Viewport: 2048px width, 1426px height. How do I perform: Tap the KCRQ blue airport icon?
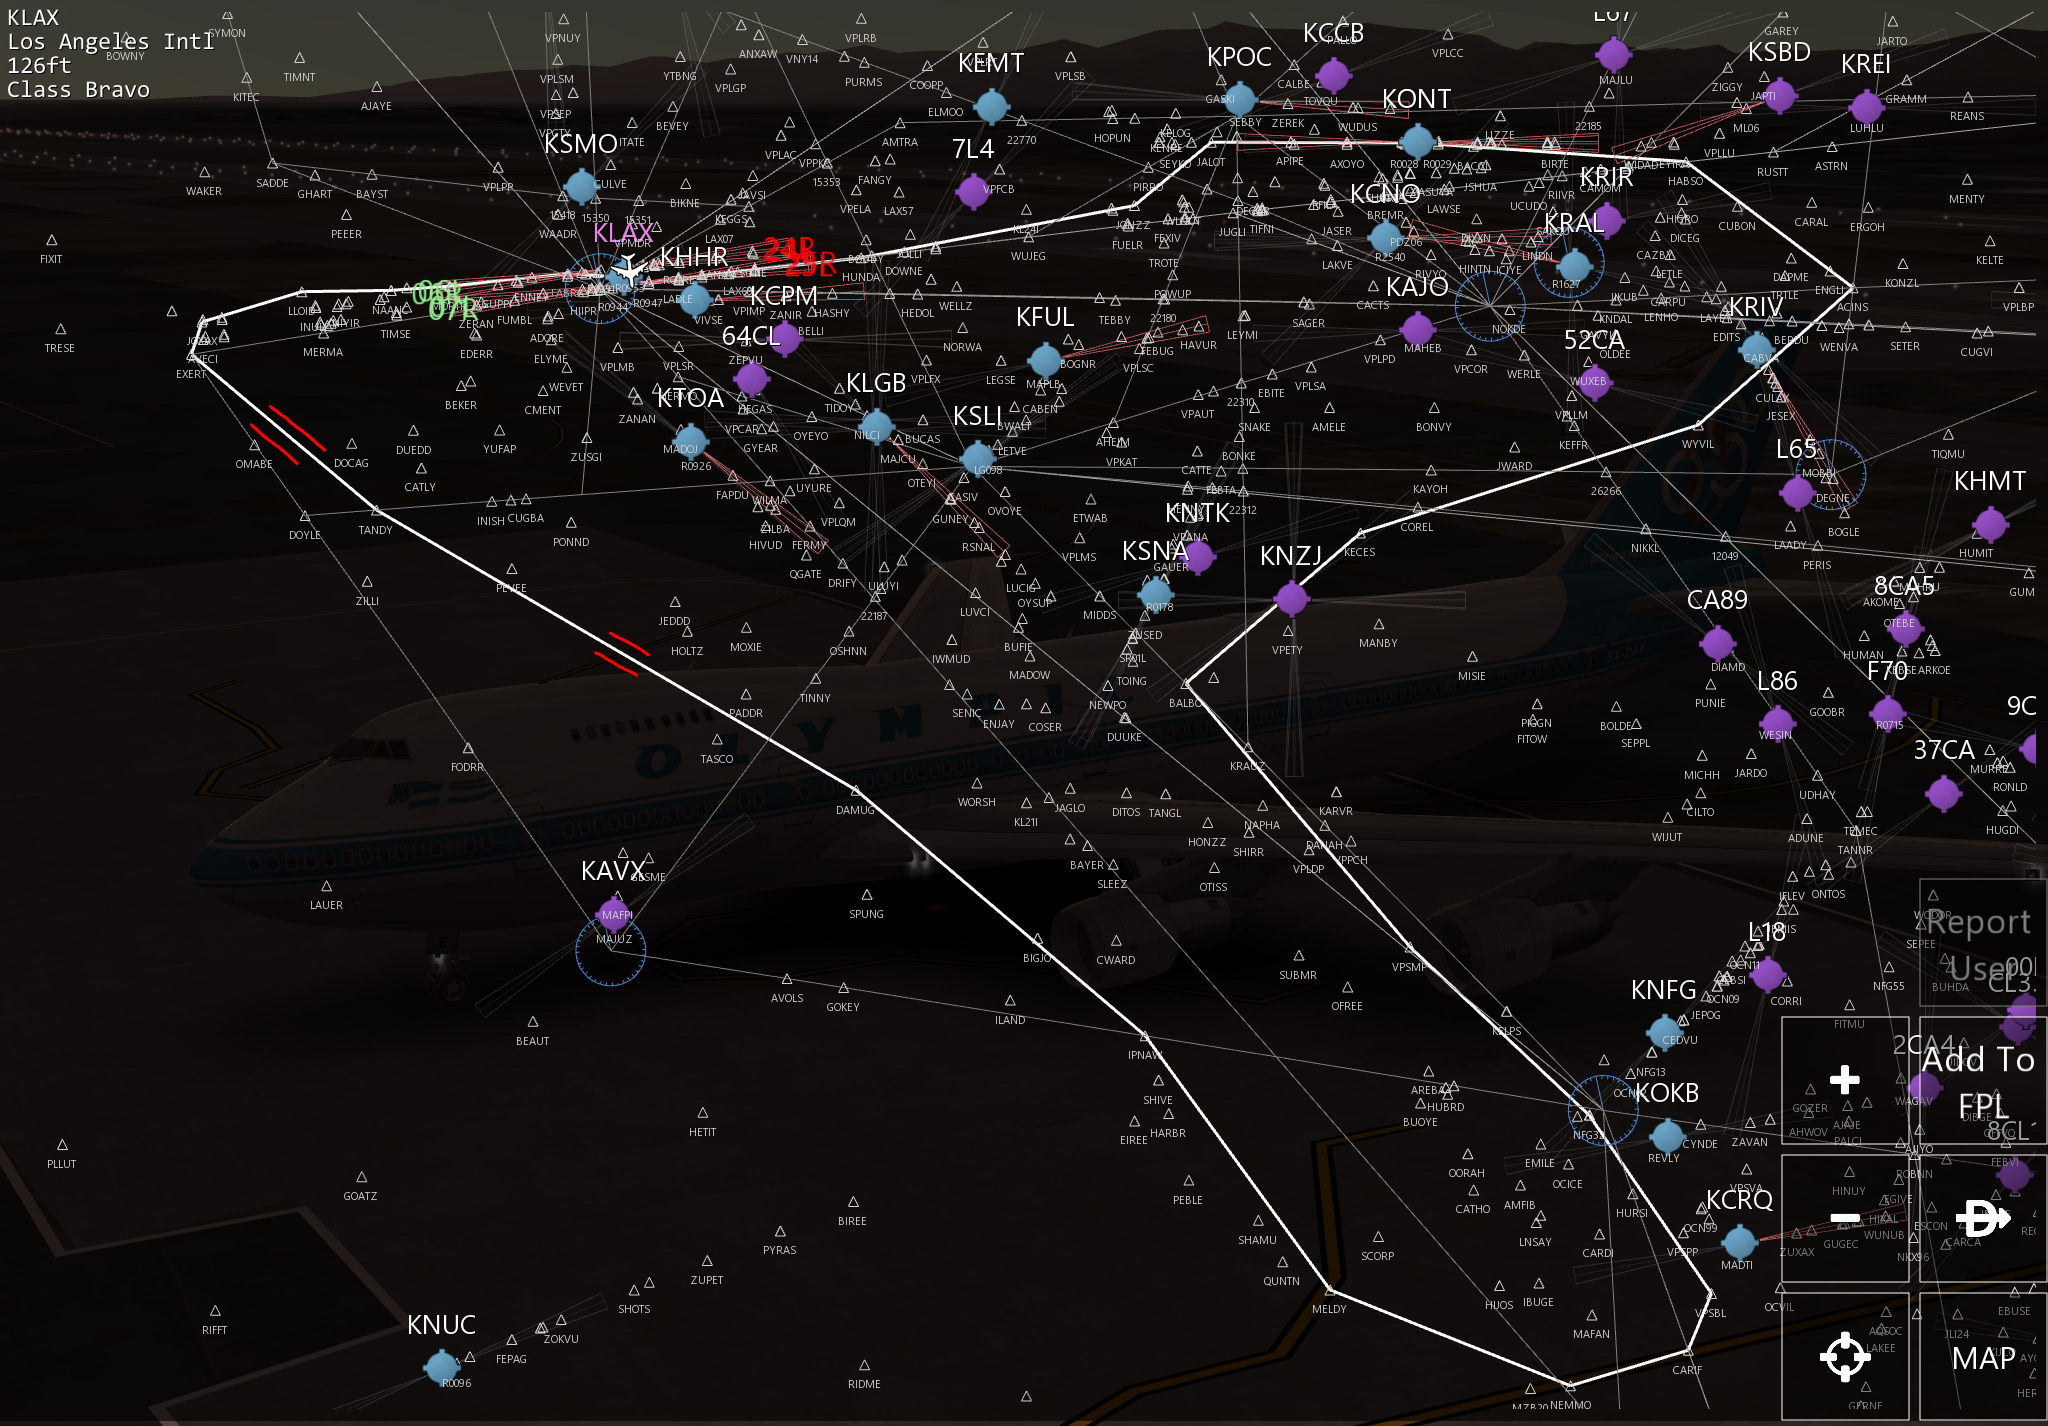1739,1242
